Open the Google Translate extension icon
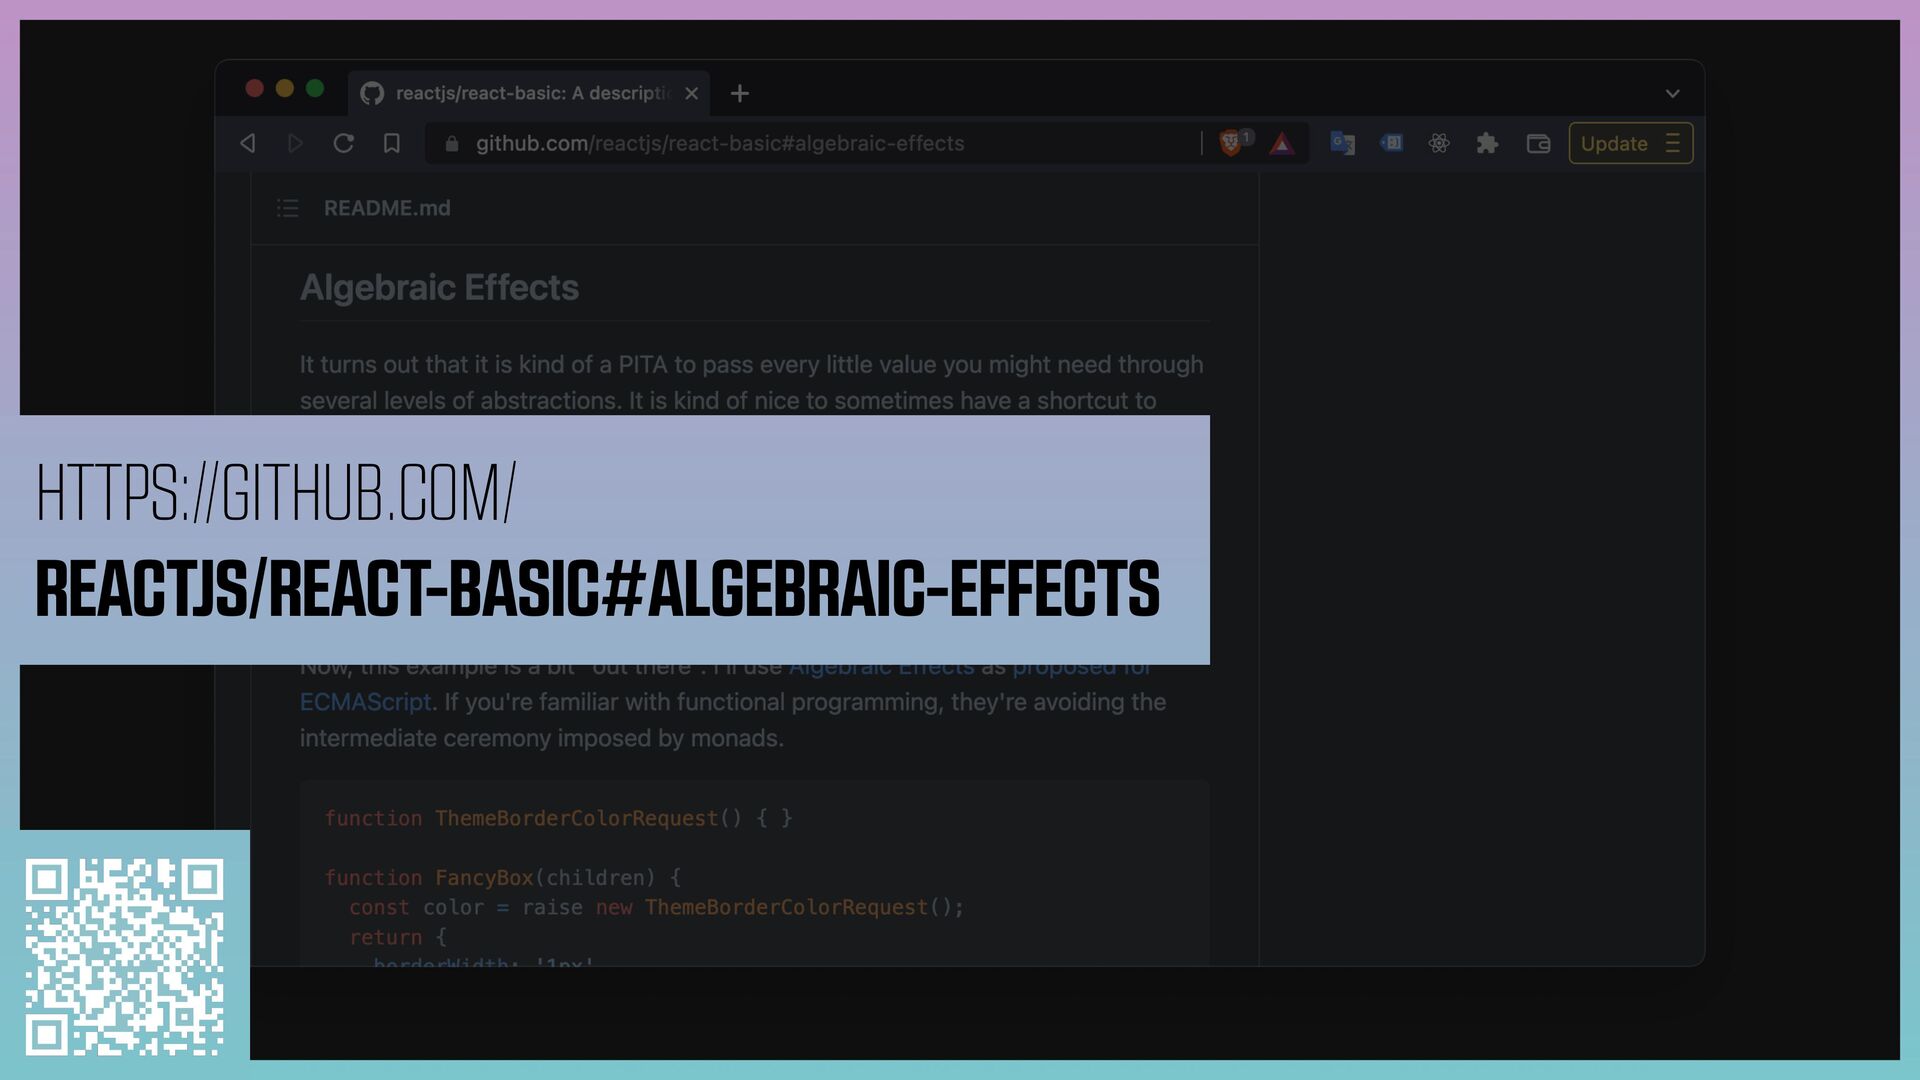1920x1080 pixels. click(1343, 143)
